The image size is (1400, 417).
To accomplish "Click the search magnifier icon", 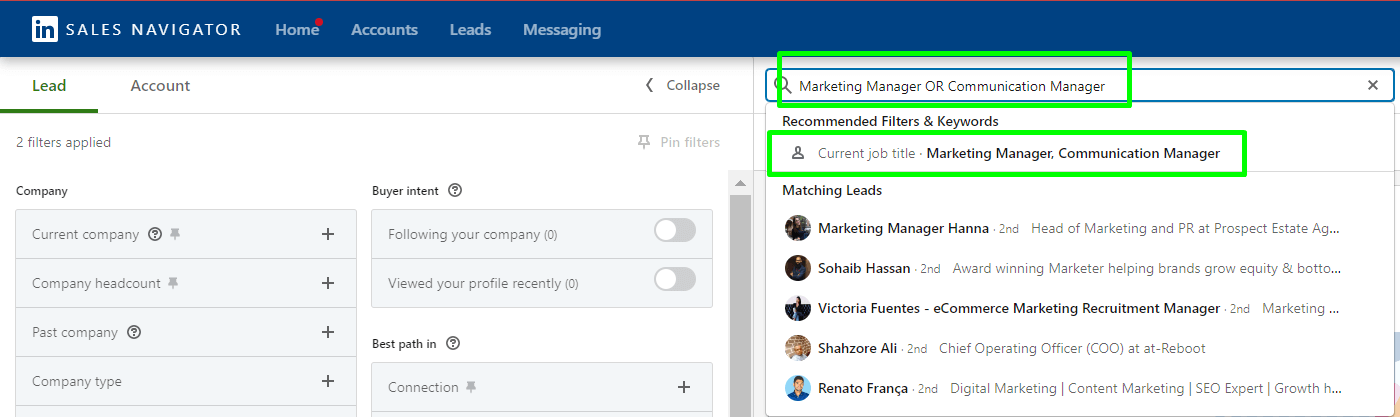I will [x=784, y=86].
